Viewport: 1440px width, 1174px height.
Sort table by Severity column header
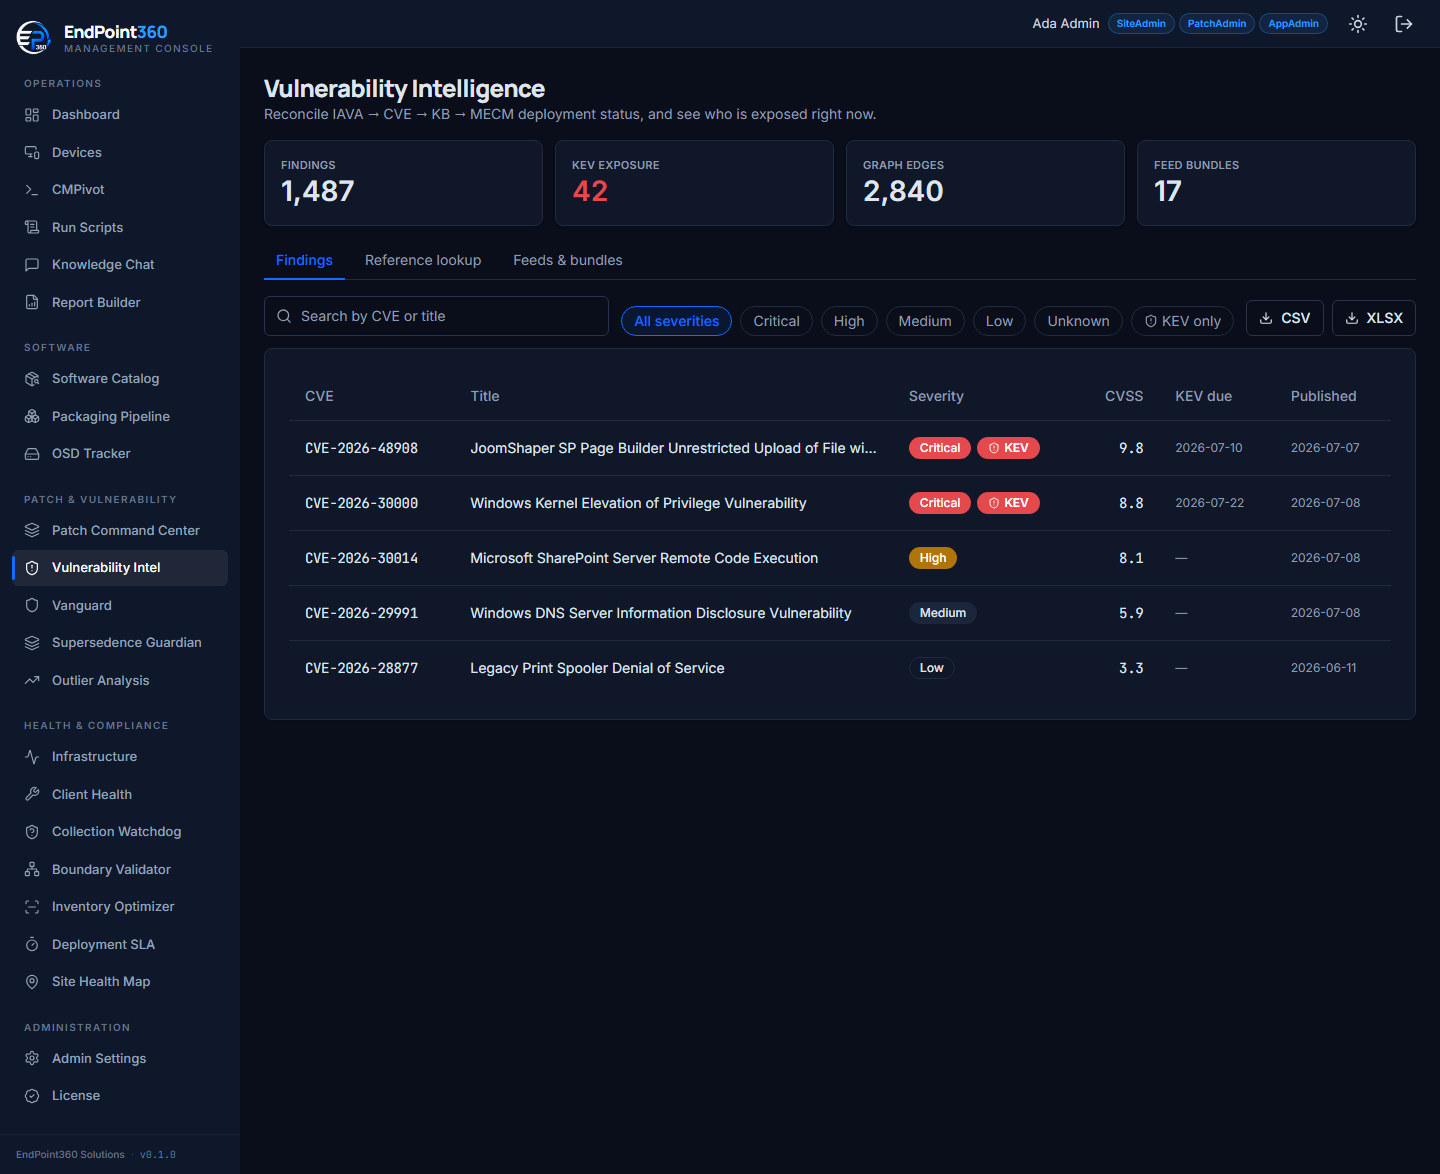point(936,396)
